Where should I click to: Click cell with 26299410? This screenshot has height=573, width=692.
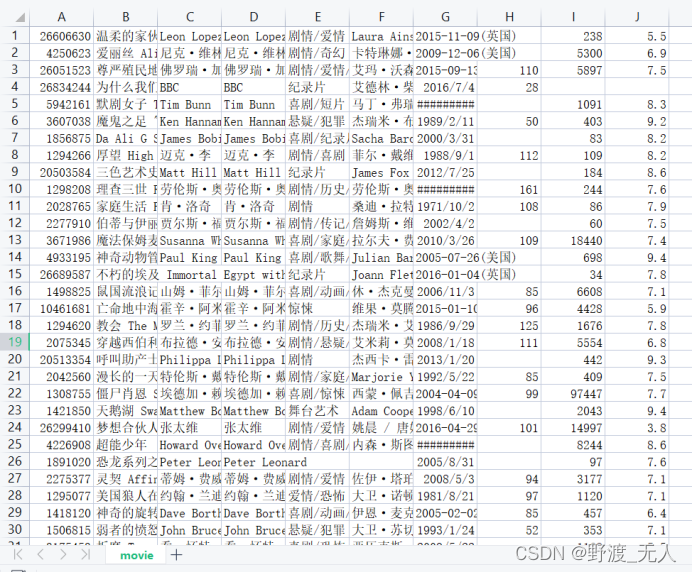point(61,428)
